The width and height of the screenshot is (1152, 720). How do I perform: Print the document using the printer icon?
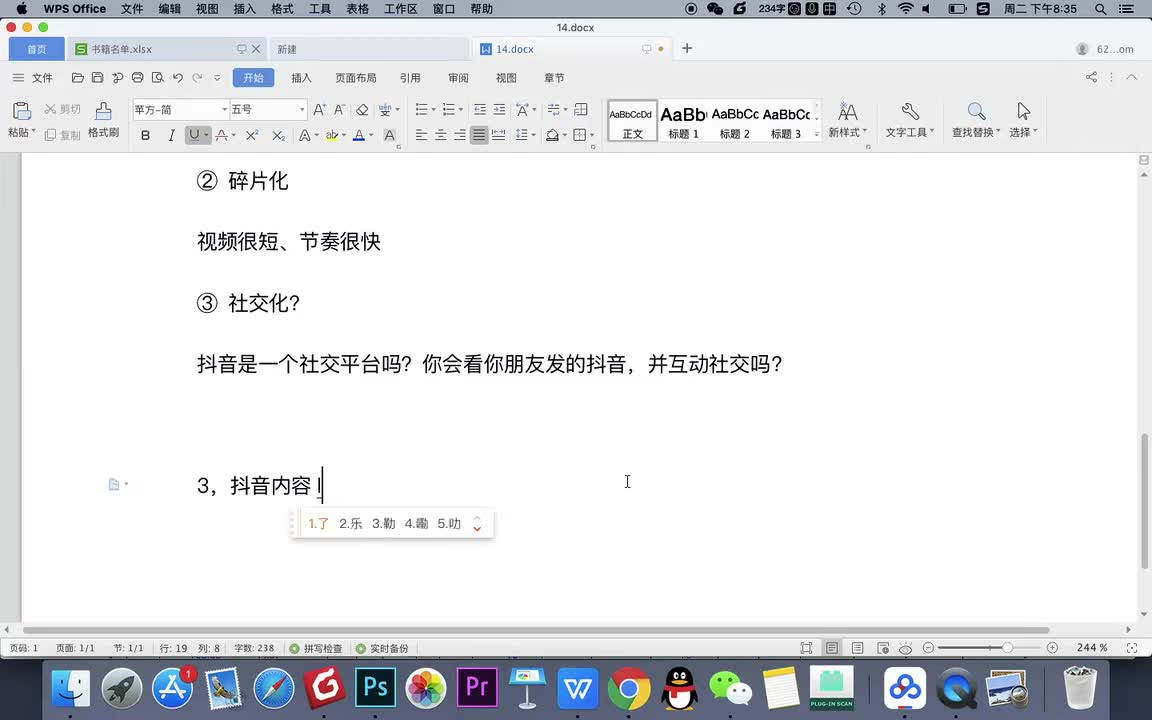[x=137, y=77]
